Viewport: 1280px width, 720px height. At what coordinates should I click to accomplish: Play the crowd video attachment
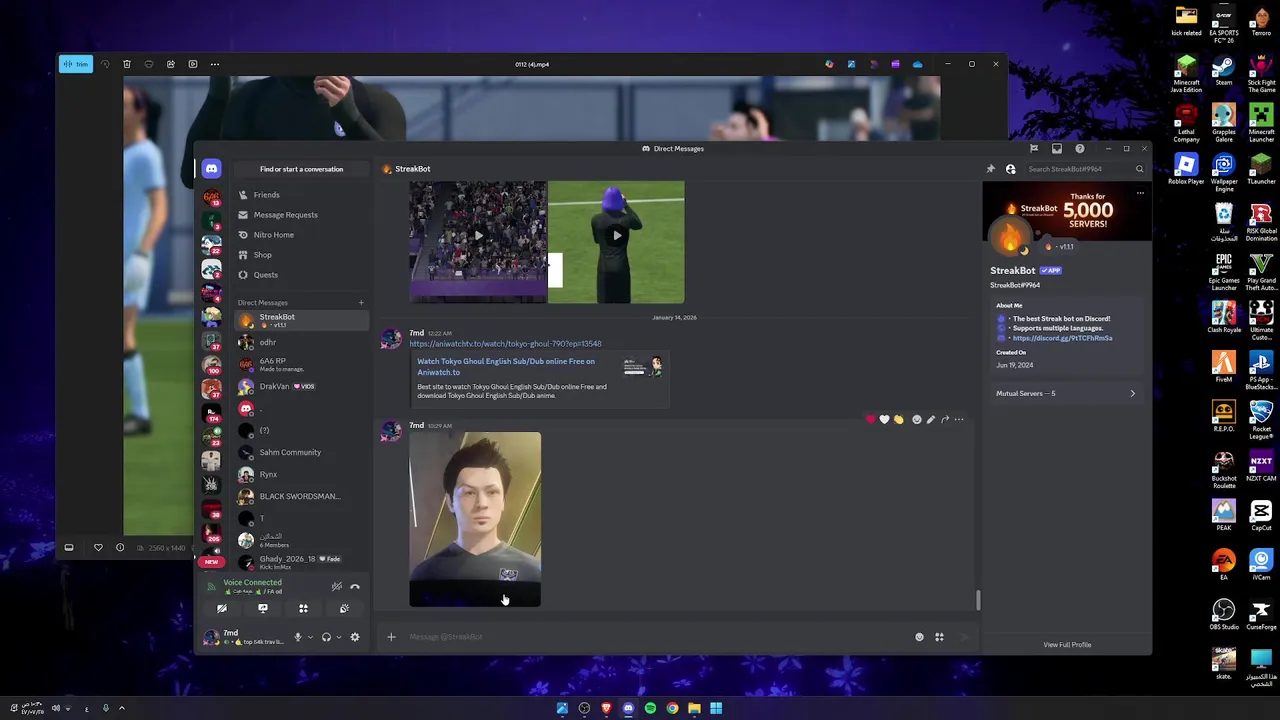pos(478,236)
